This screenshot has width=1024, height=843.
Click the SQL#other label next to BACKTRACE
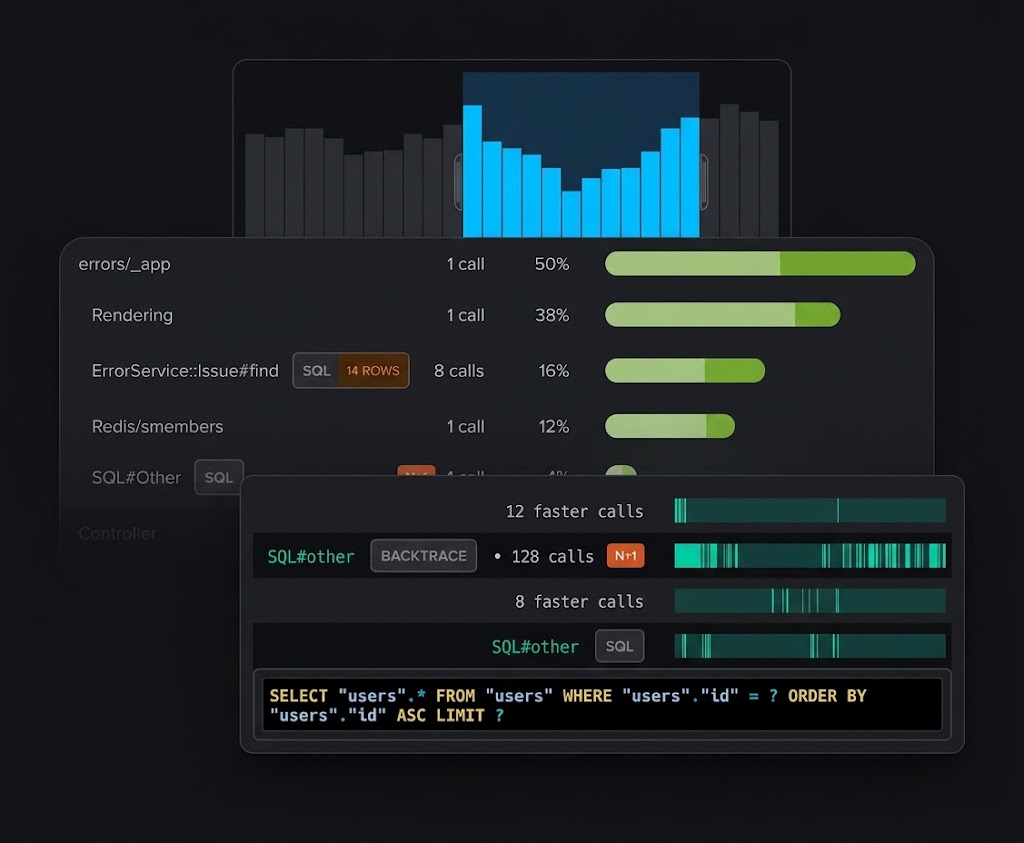(311, 556)
